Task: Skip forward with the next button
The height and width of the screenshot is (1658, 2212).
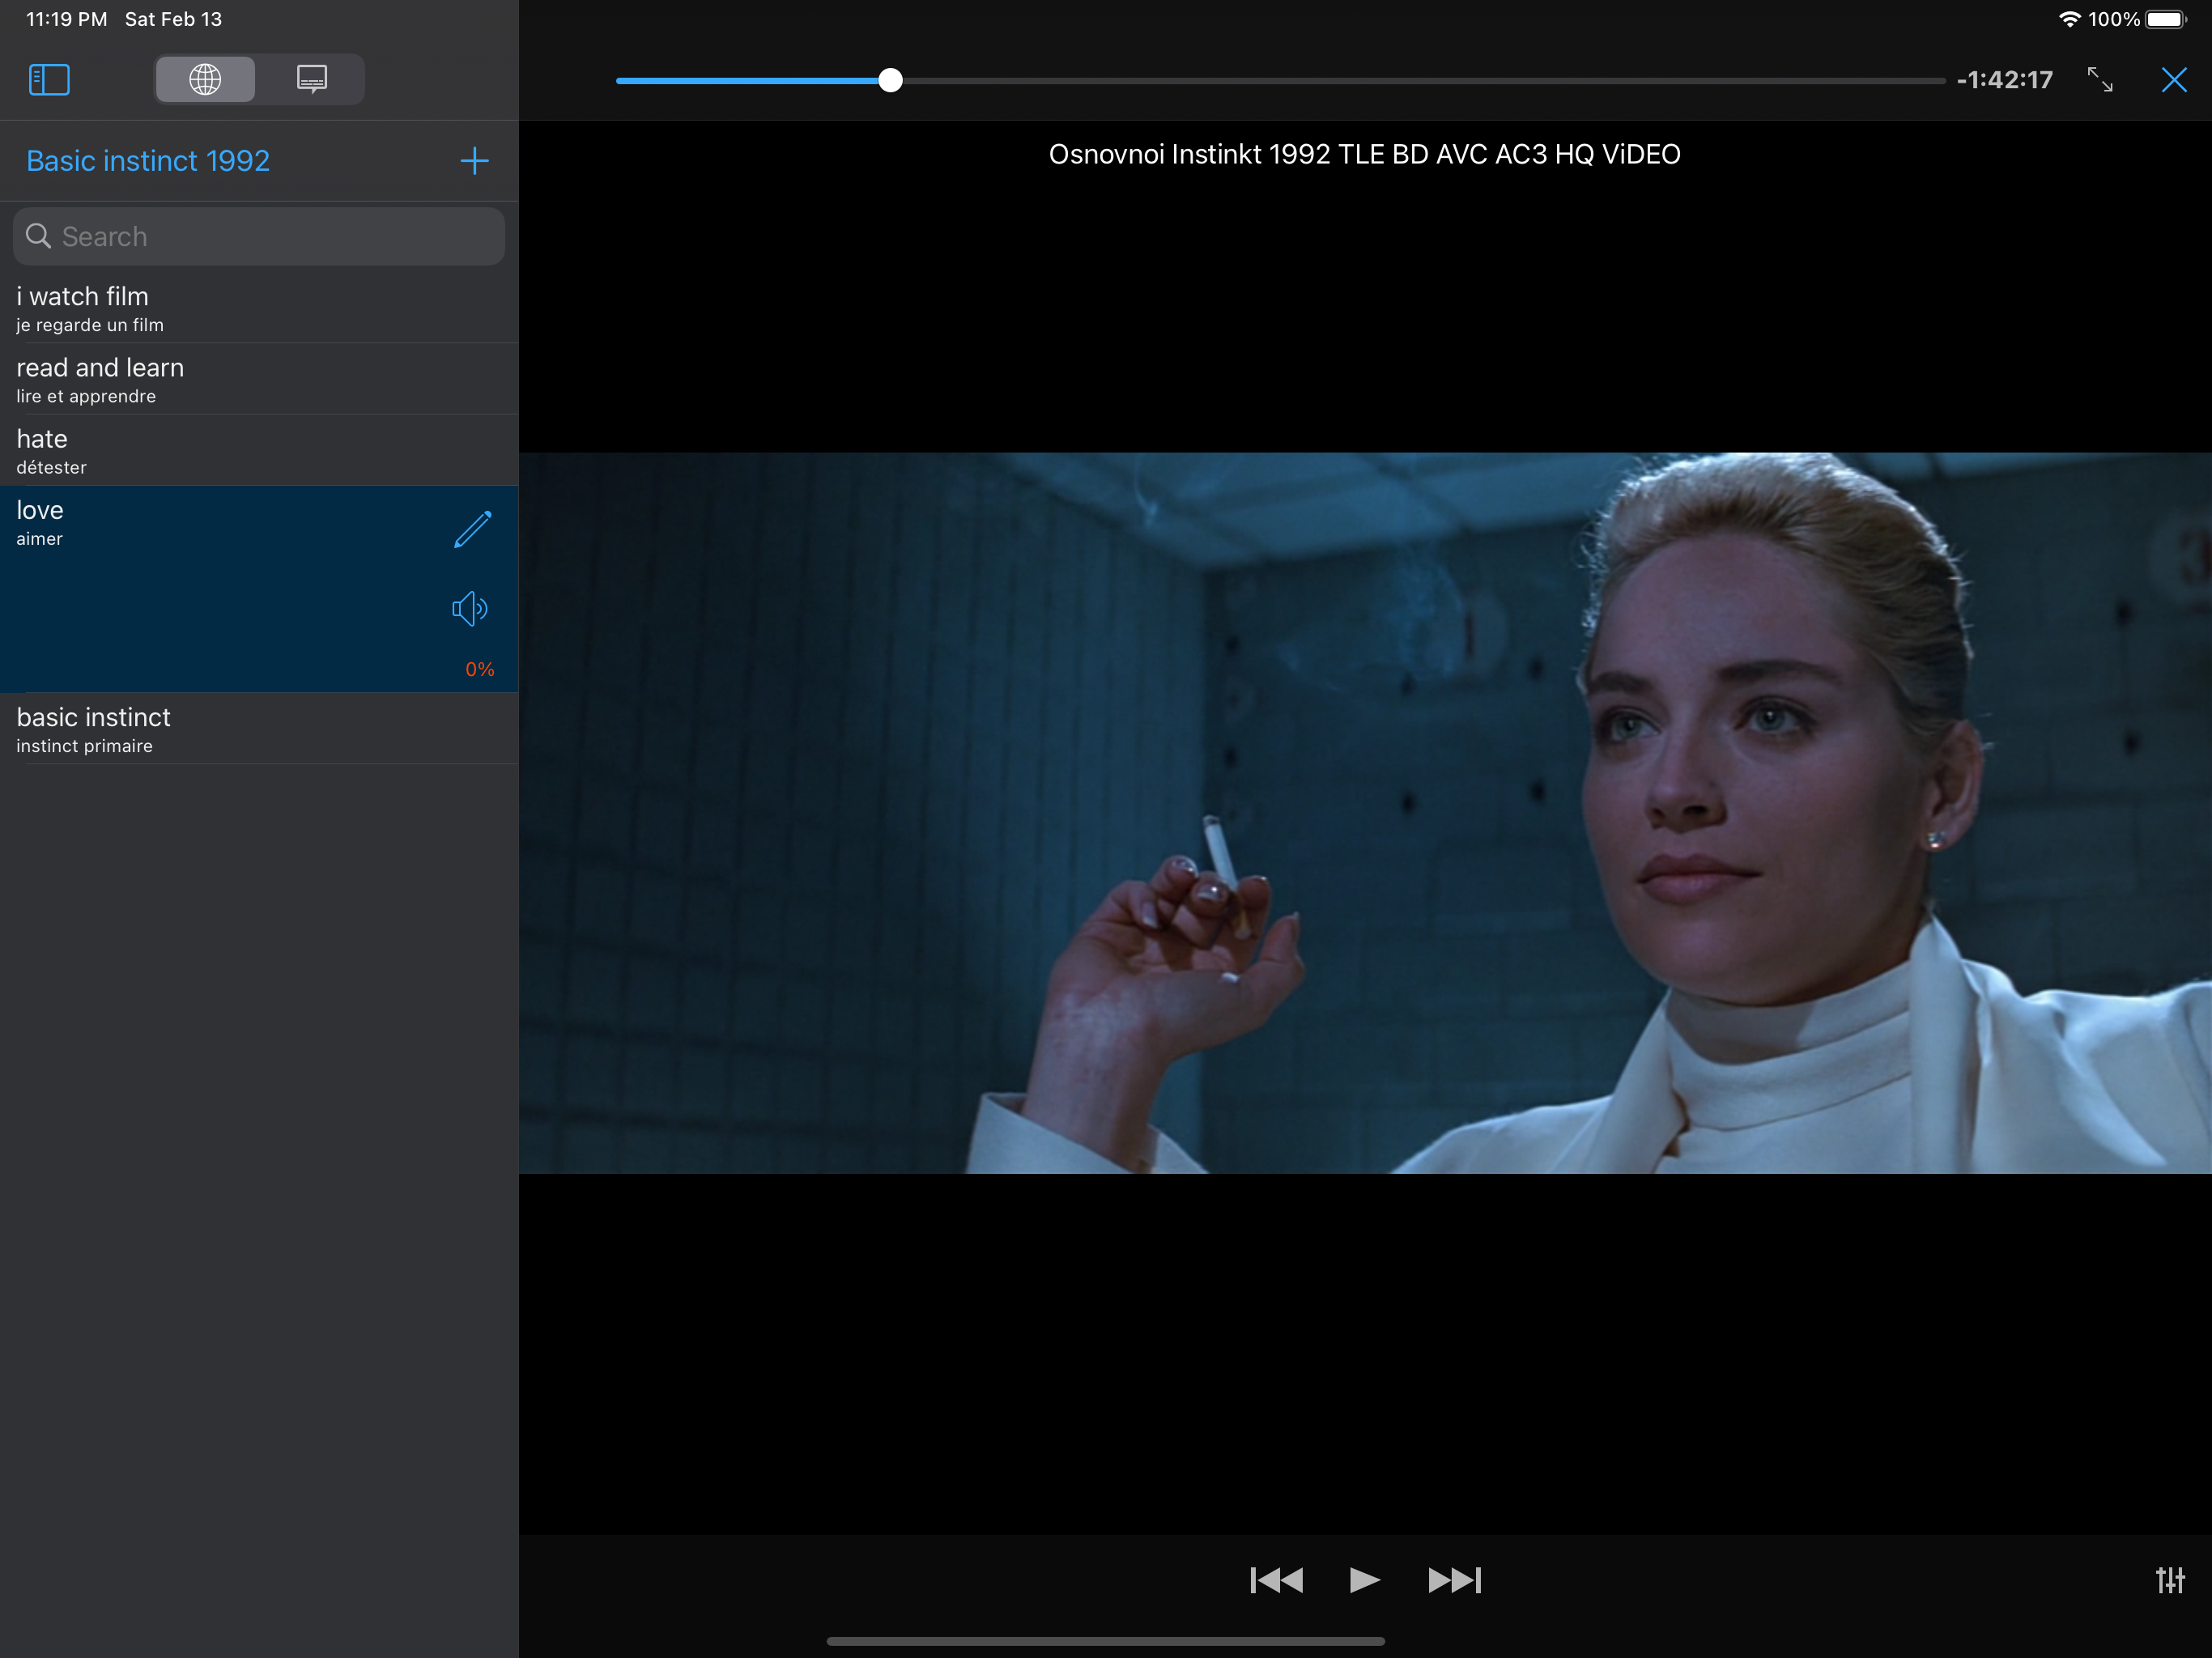Action: click(x=1454, y=1579)
